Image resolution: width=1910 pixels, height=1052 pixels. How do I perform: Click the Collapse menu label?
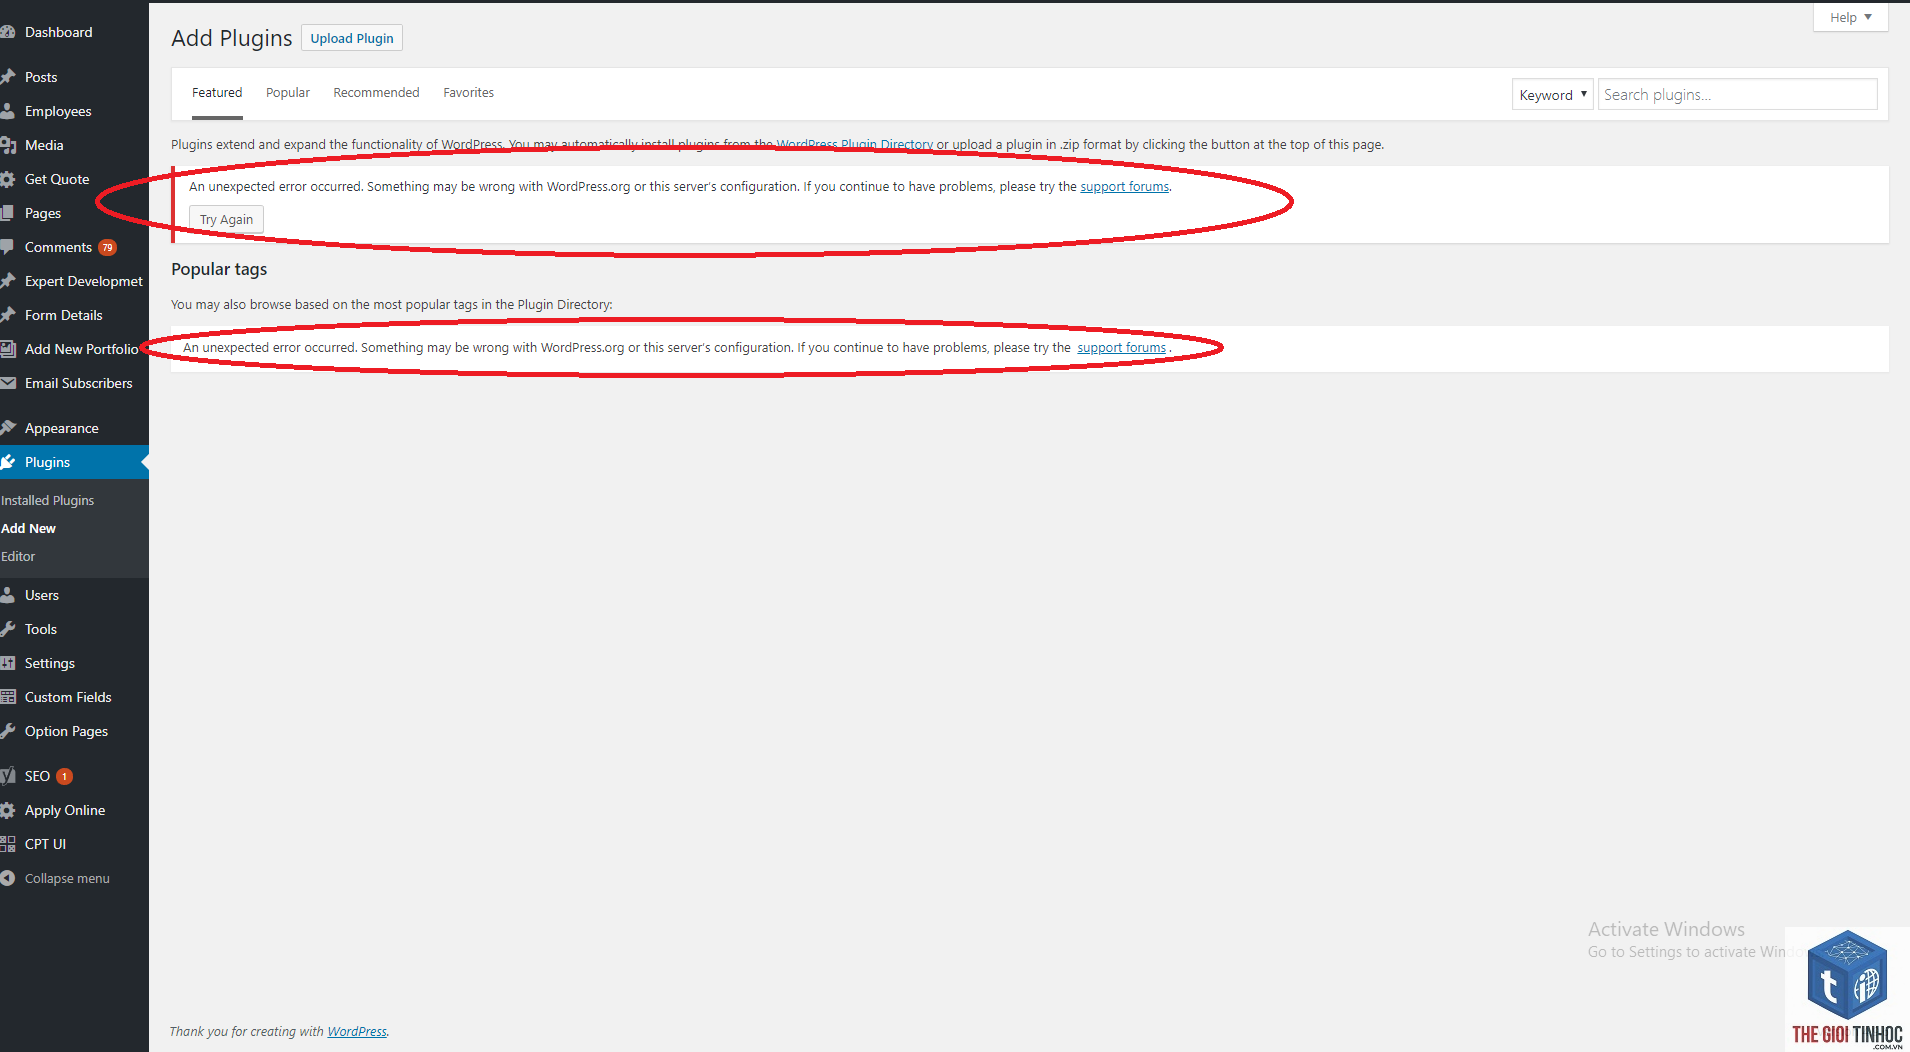(67, 878)
